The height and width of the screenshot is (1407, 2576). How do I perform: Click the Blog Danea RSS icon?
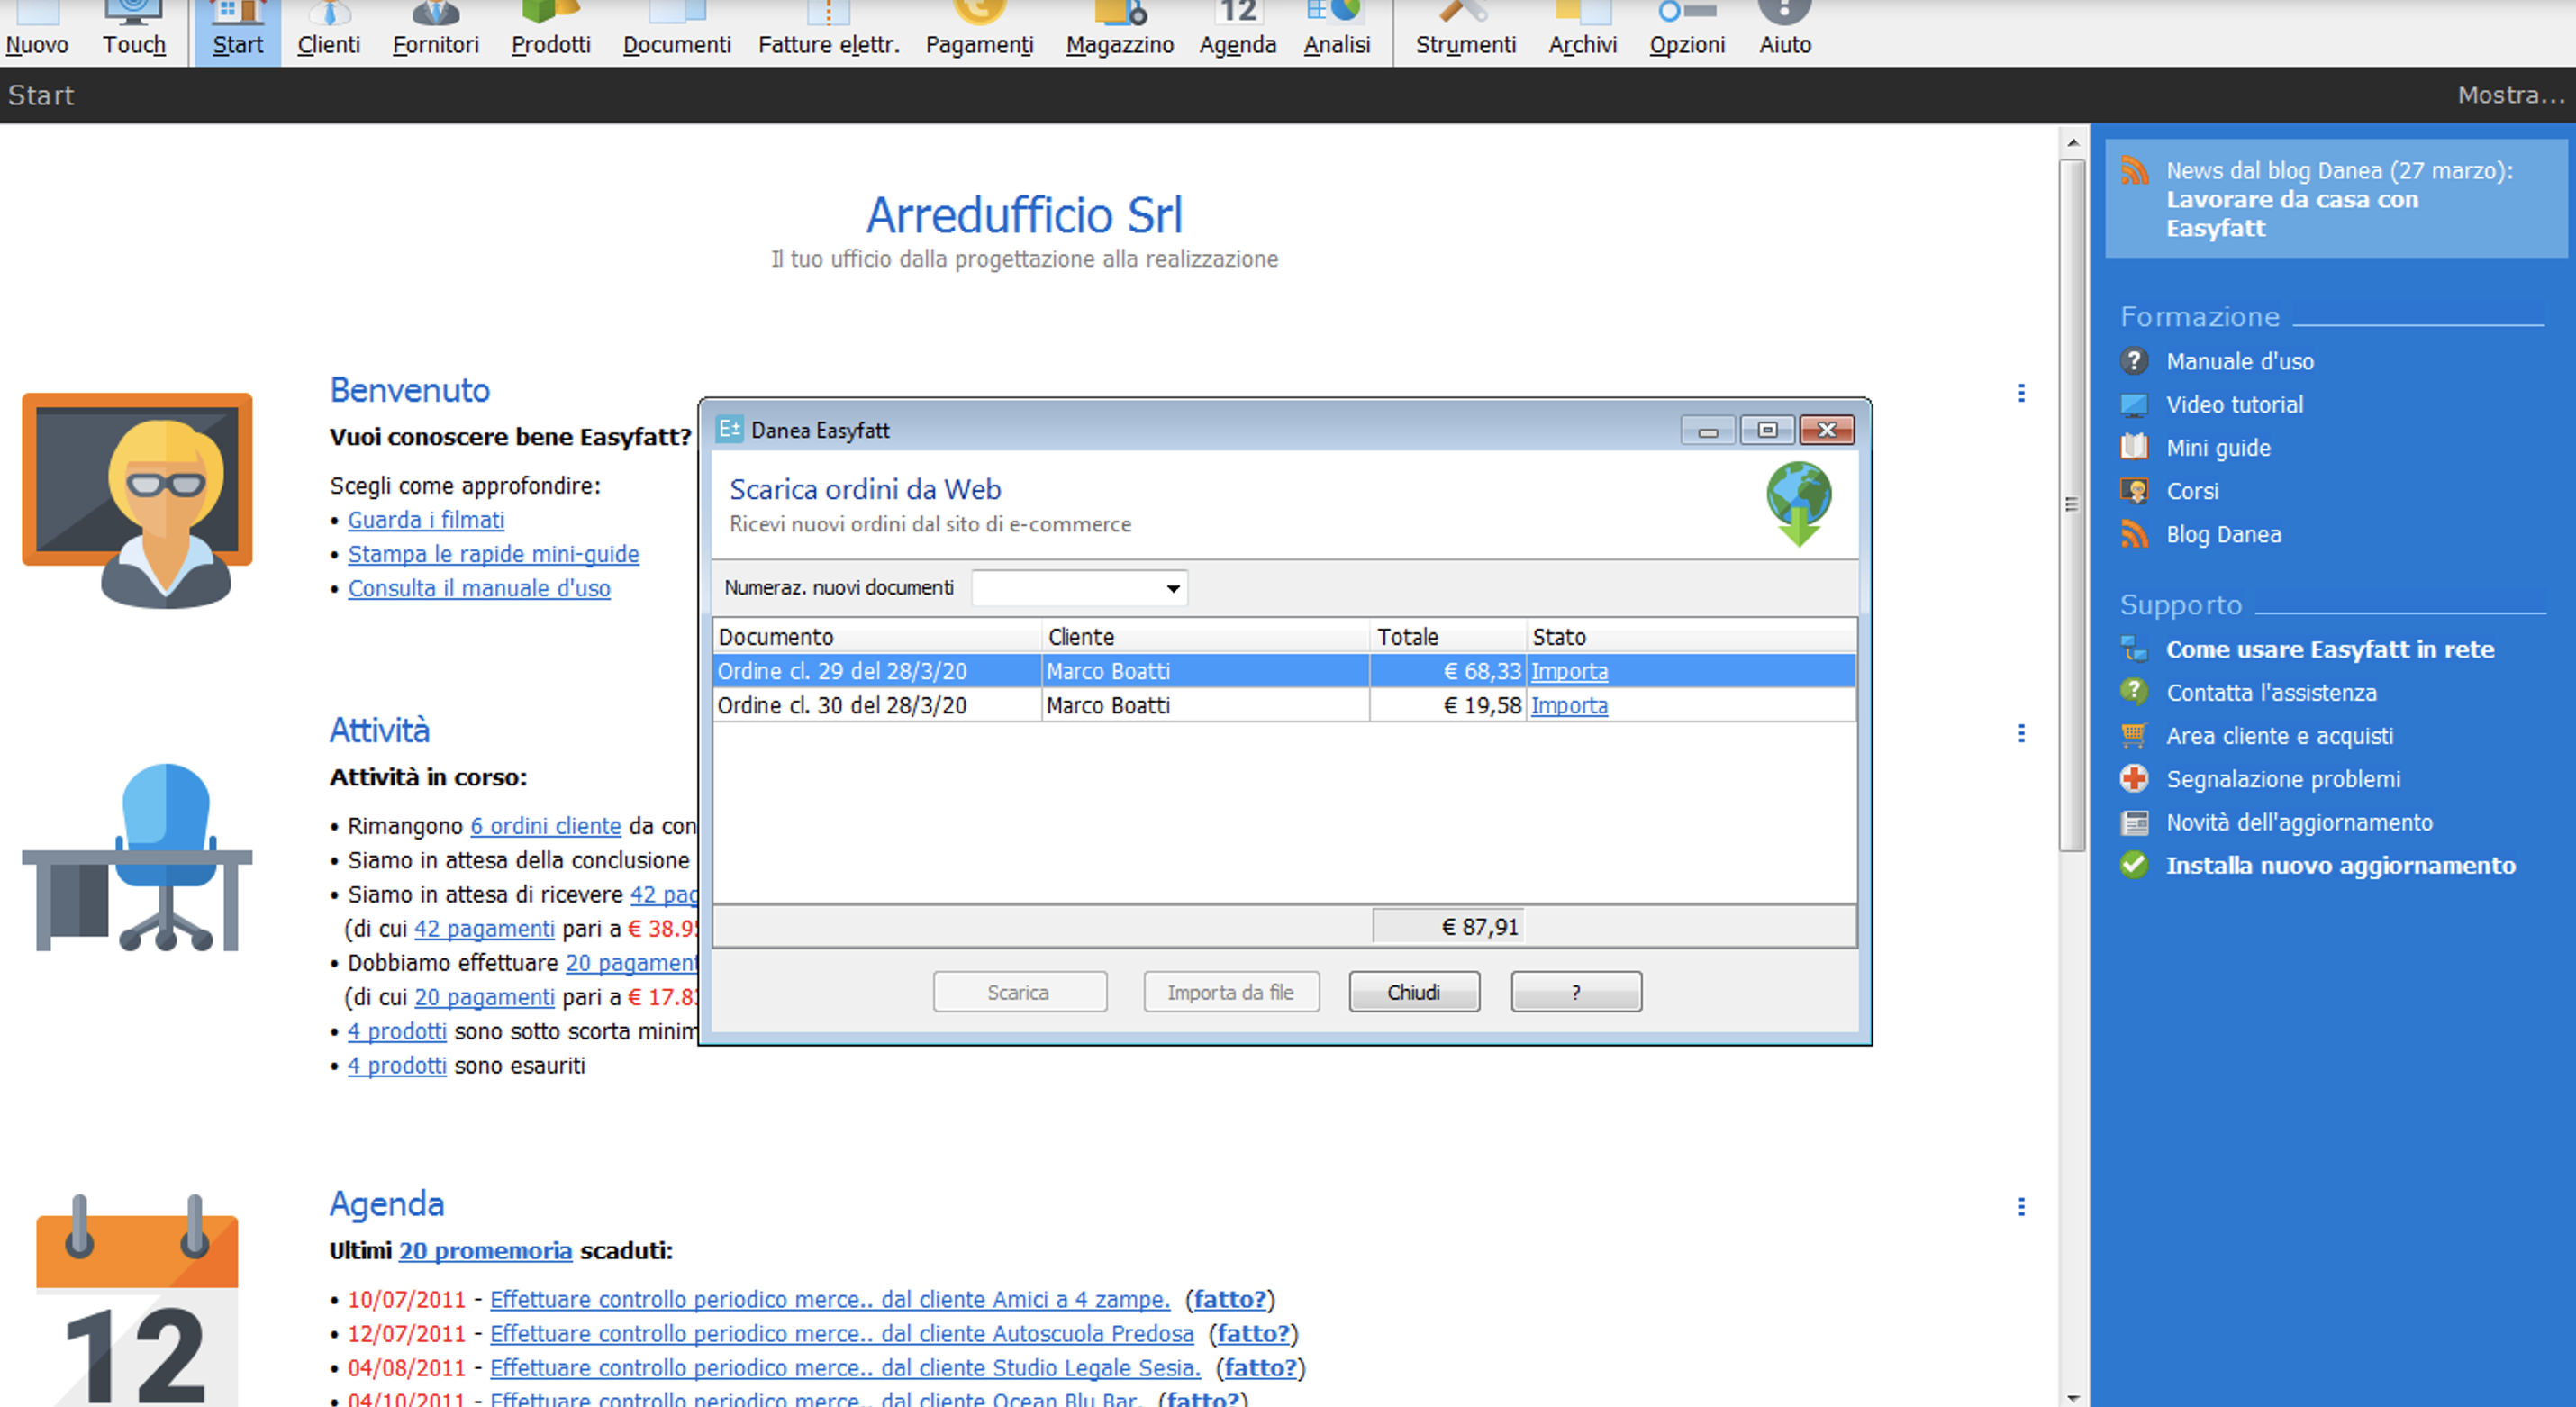tap(2134, 534)
